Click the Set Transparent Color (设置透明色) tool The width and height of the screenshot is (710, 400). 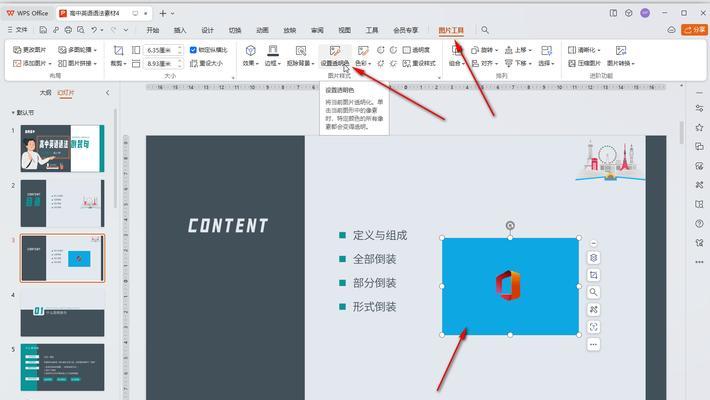tap(336, 62)
